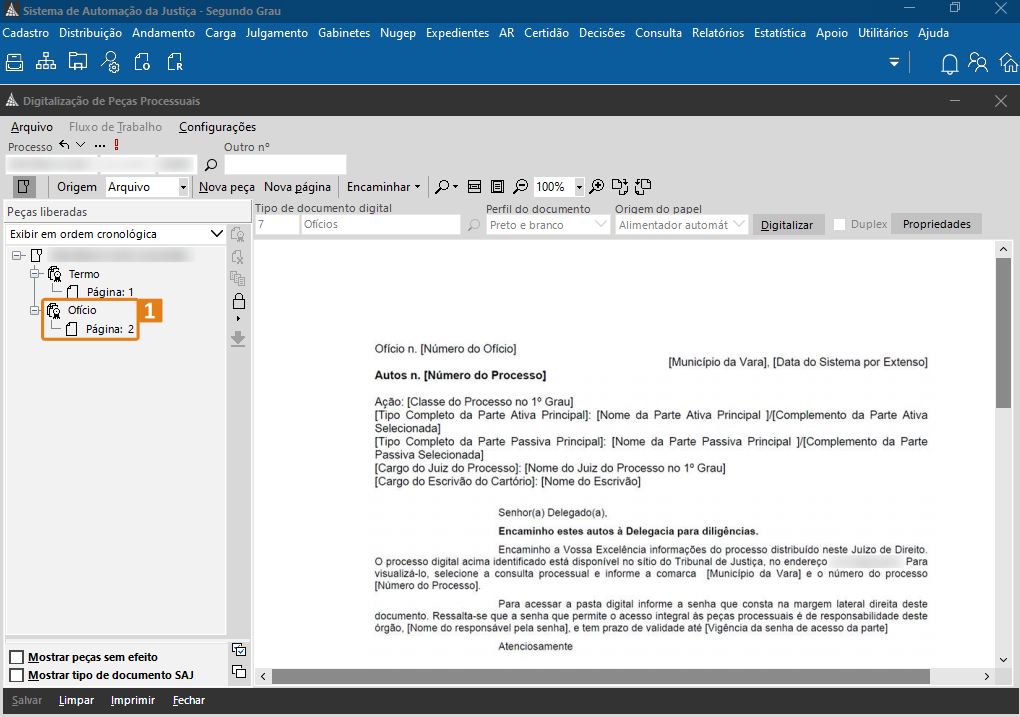Click the folder icon in the blue toolbar

click(x=78, y=62)
